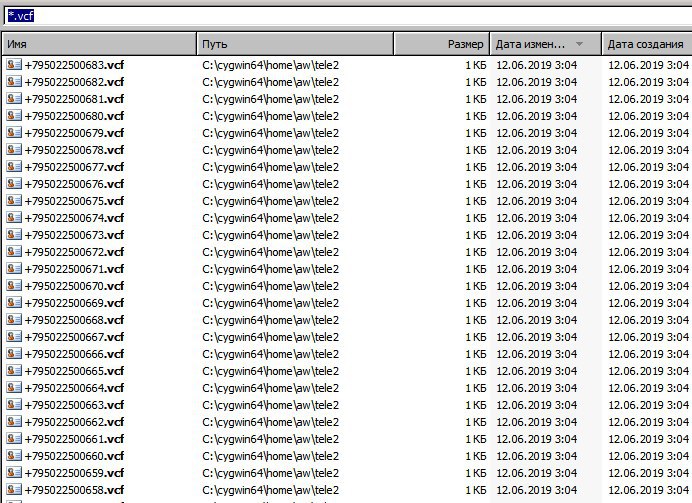Click vCard icon of +795022500668.vcf

tap(14, 319)
